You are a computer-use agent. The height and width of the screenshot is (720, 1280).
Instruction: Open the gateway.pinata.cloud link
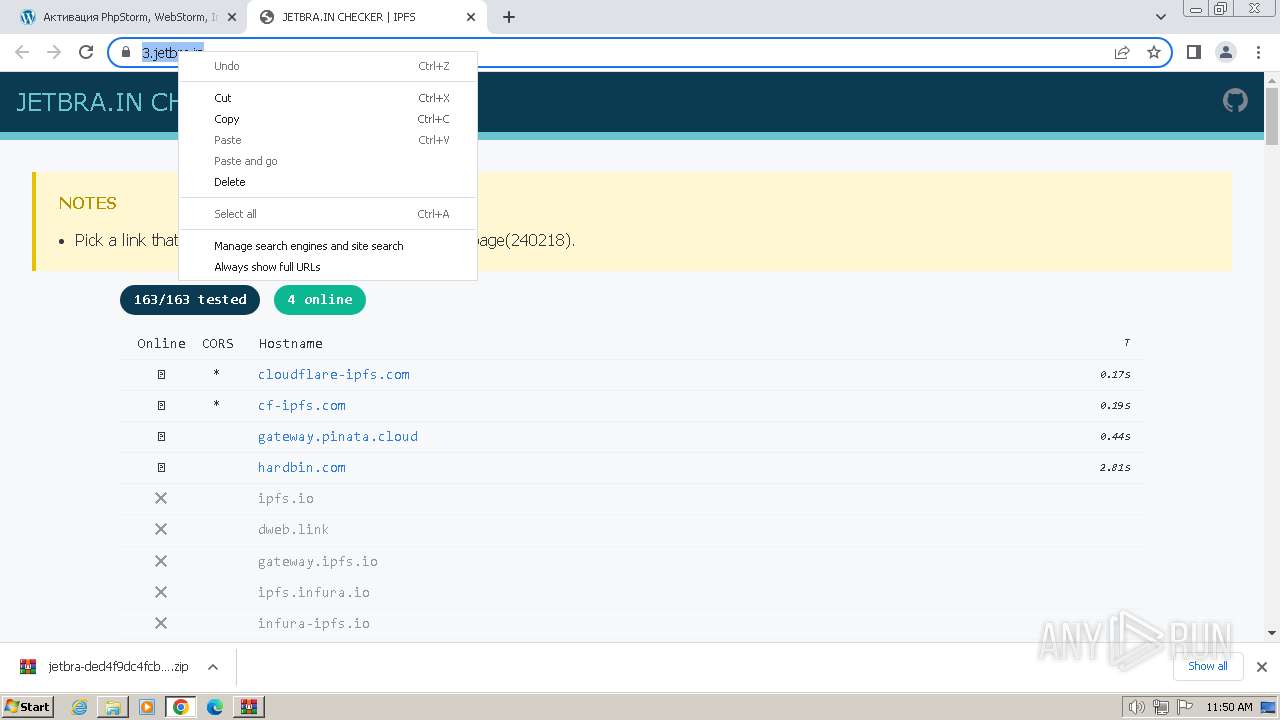click(338, 436)
